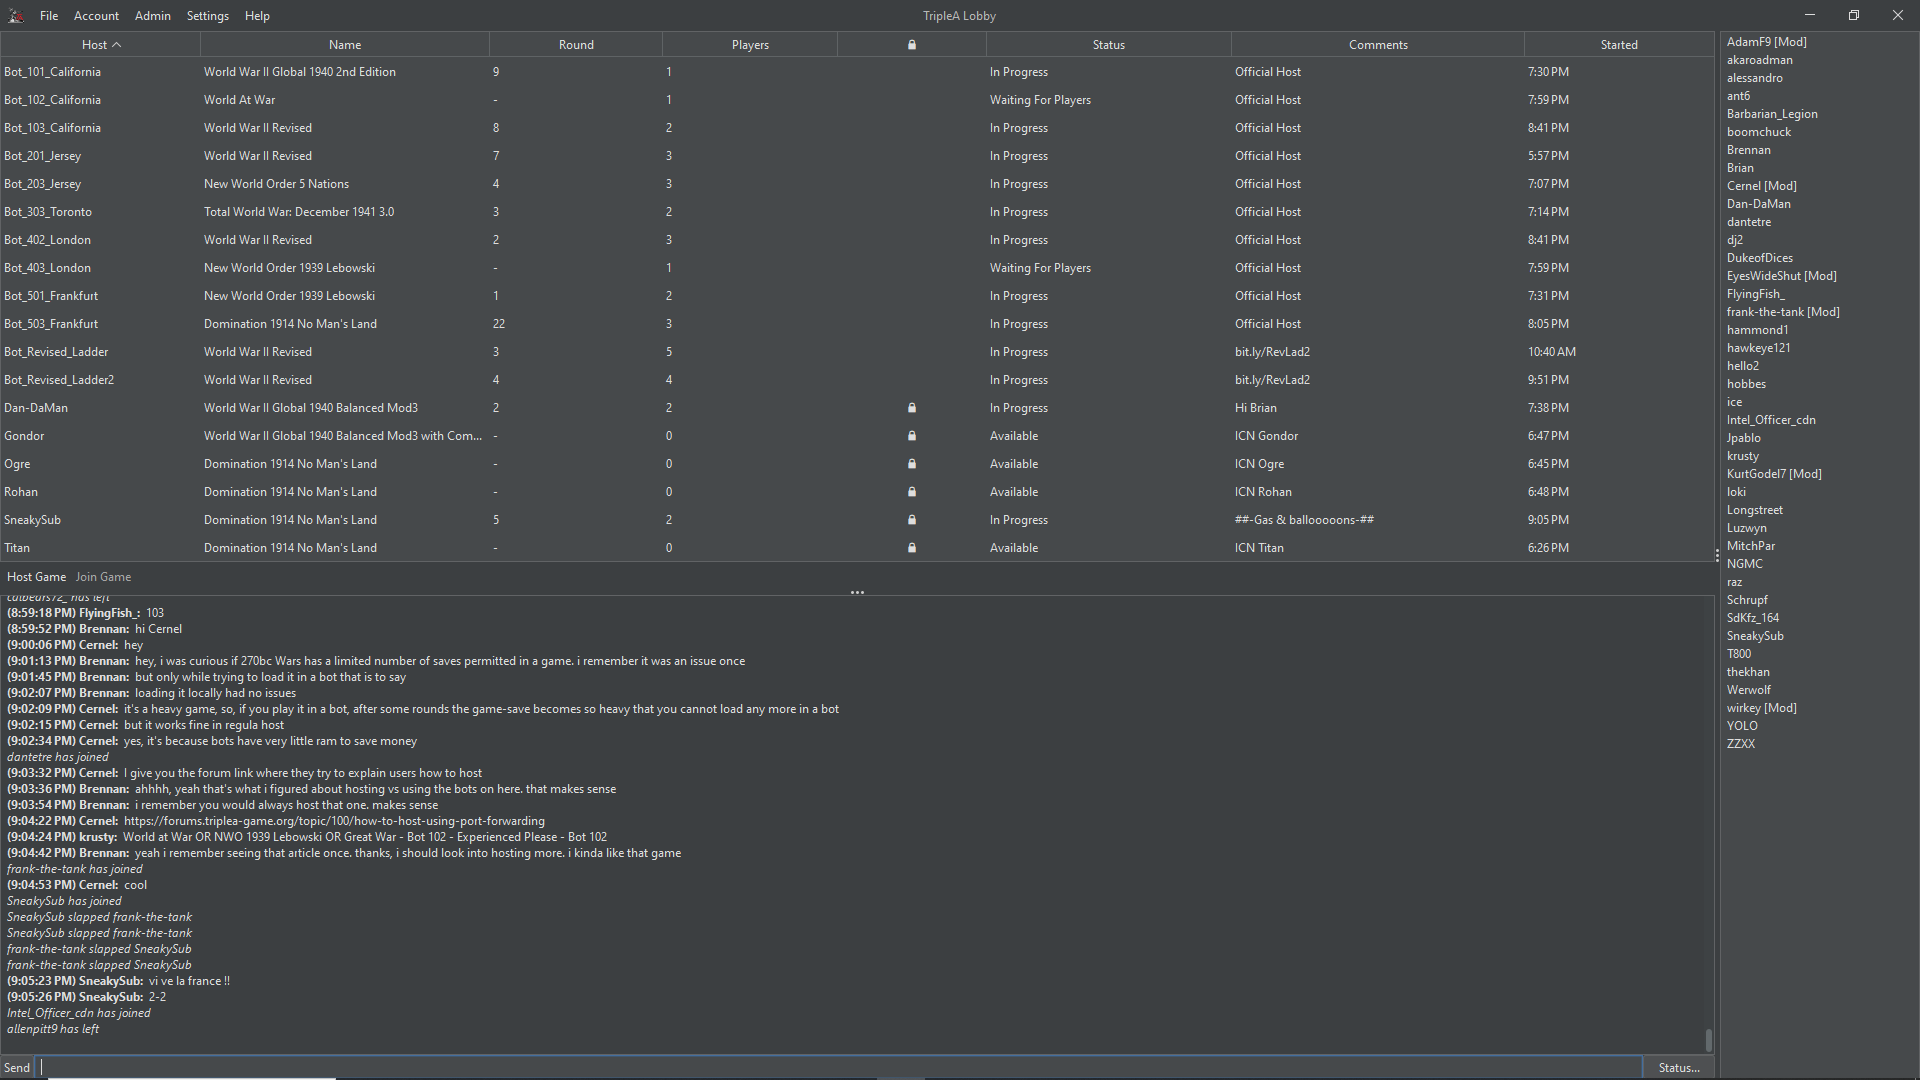Sort games by Host column header
This screenshot has height=1080, width=1920.
[x=100, y=45]
